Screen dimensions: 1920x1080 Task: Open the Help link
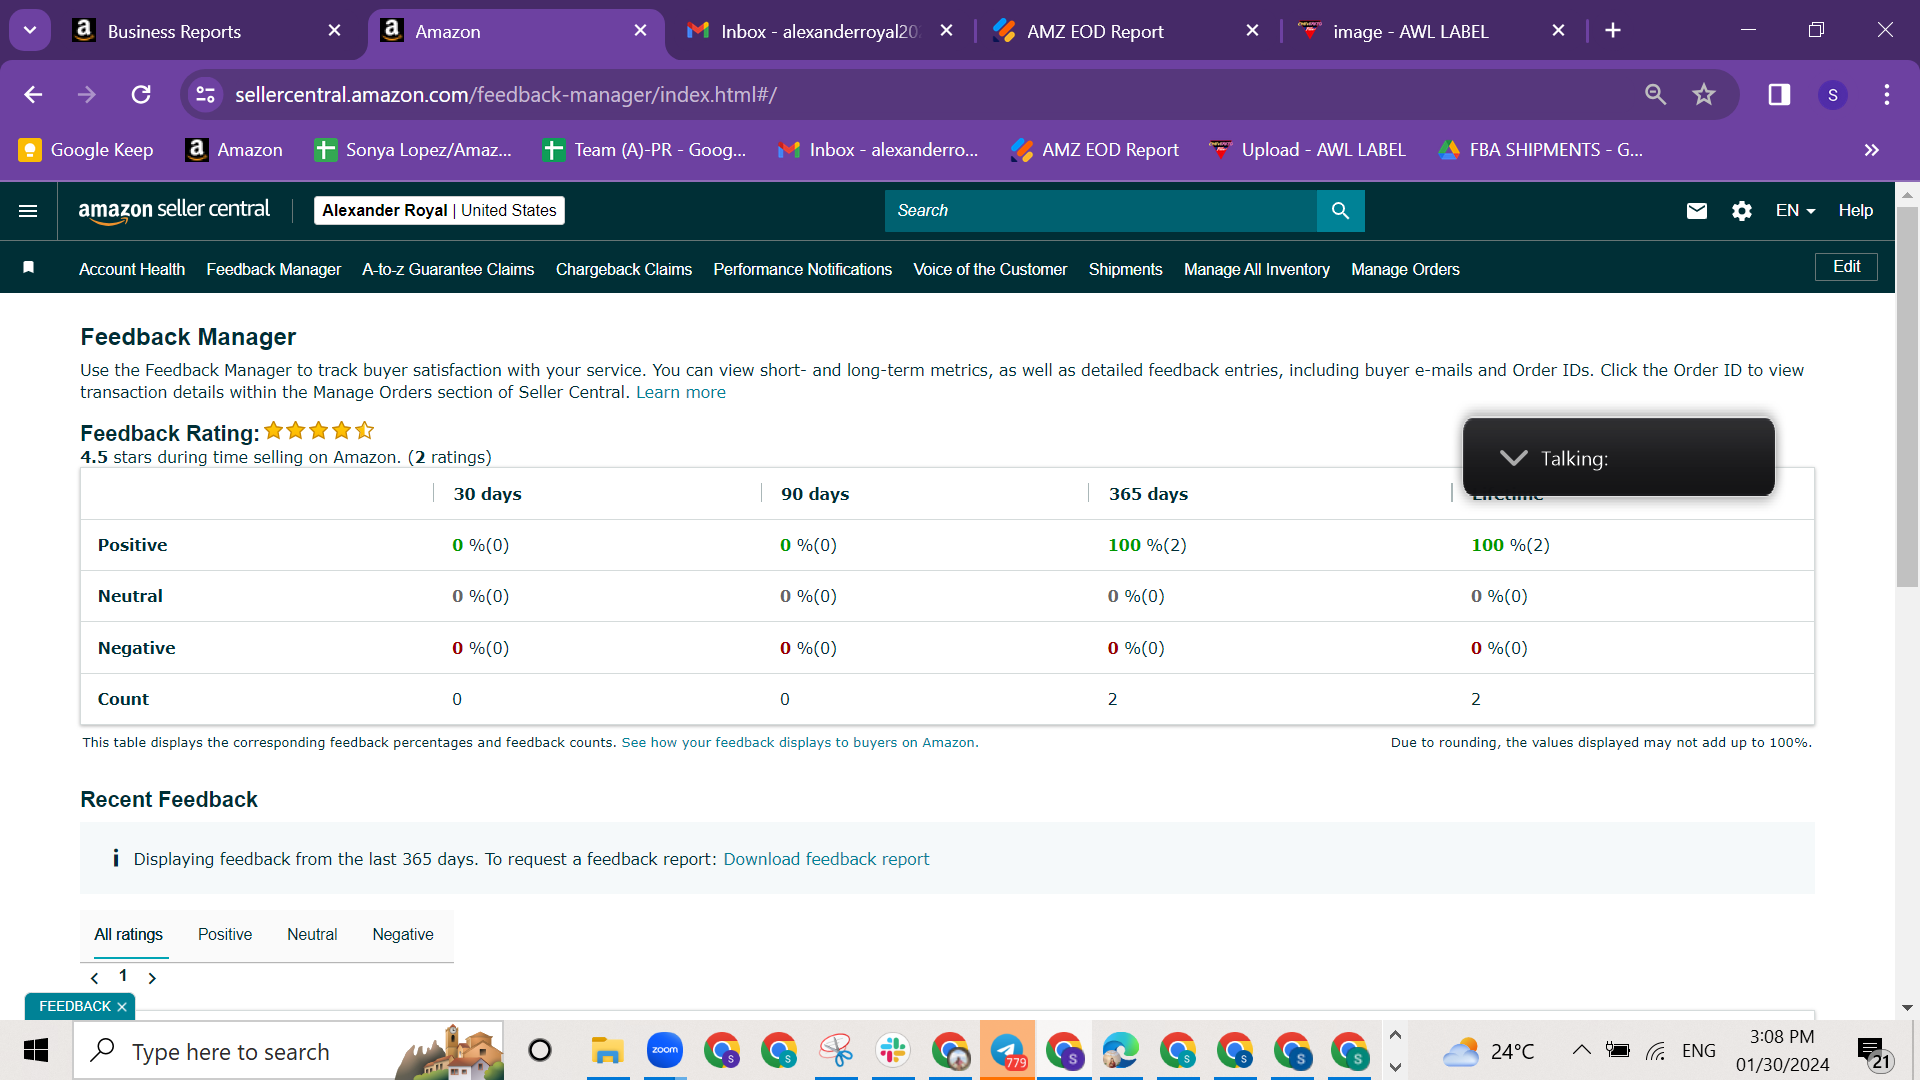[1856, 211]
